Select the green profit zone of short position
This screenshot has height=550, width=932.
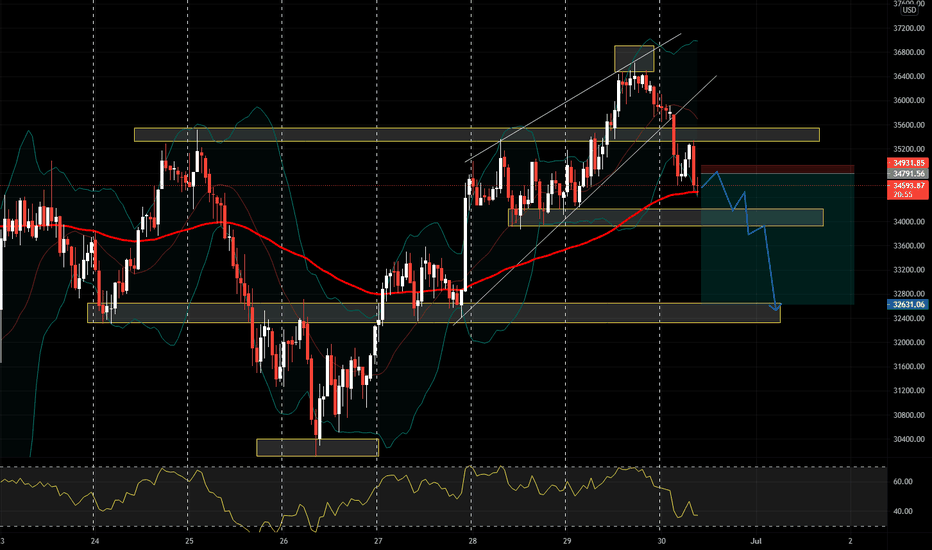(777, 239)
